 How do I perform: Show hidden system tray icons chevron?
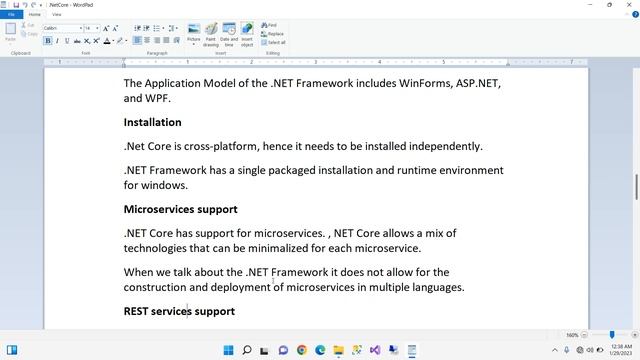554,350
